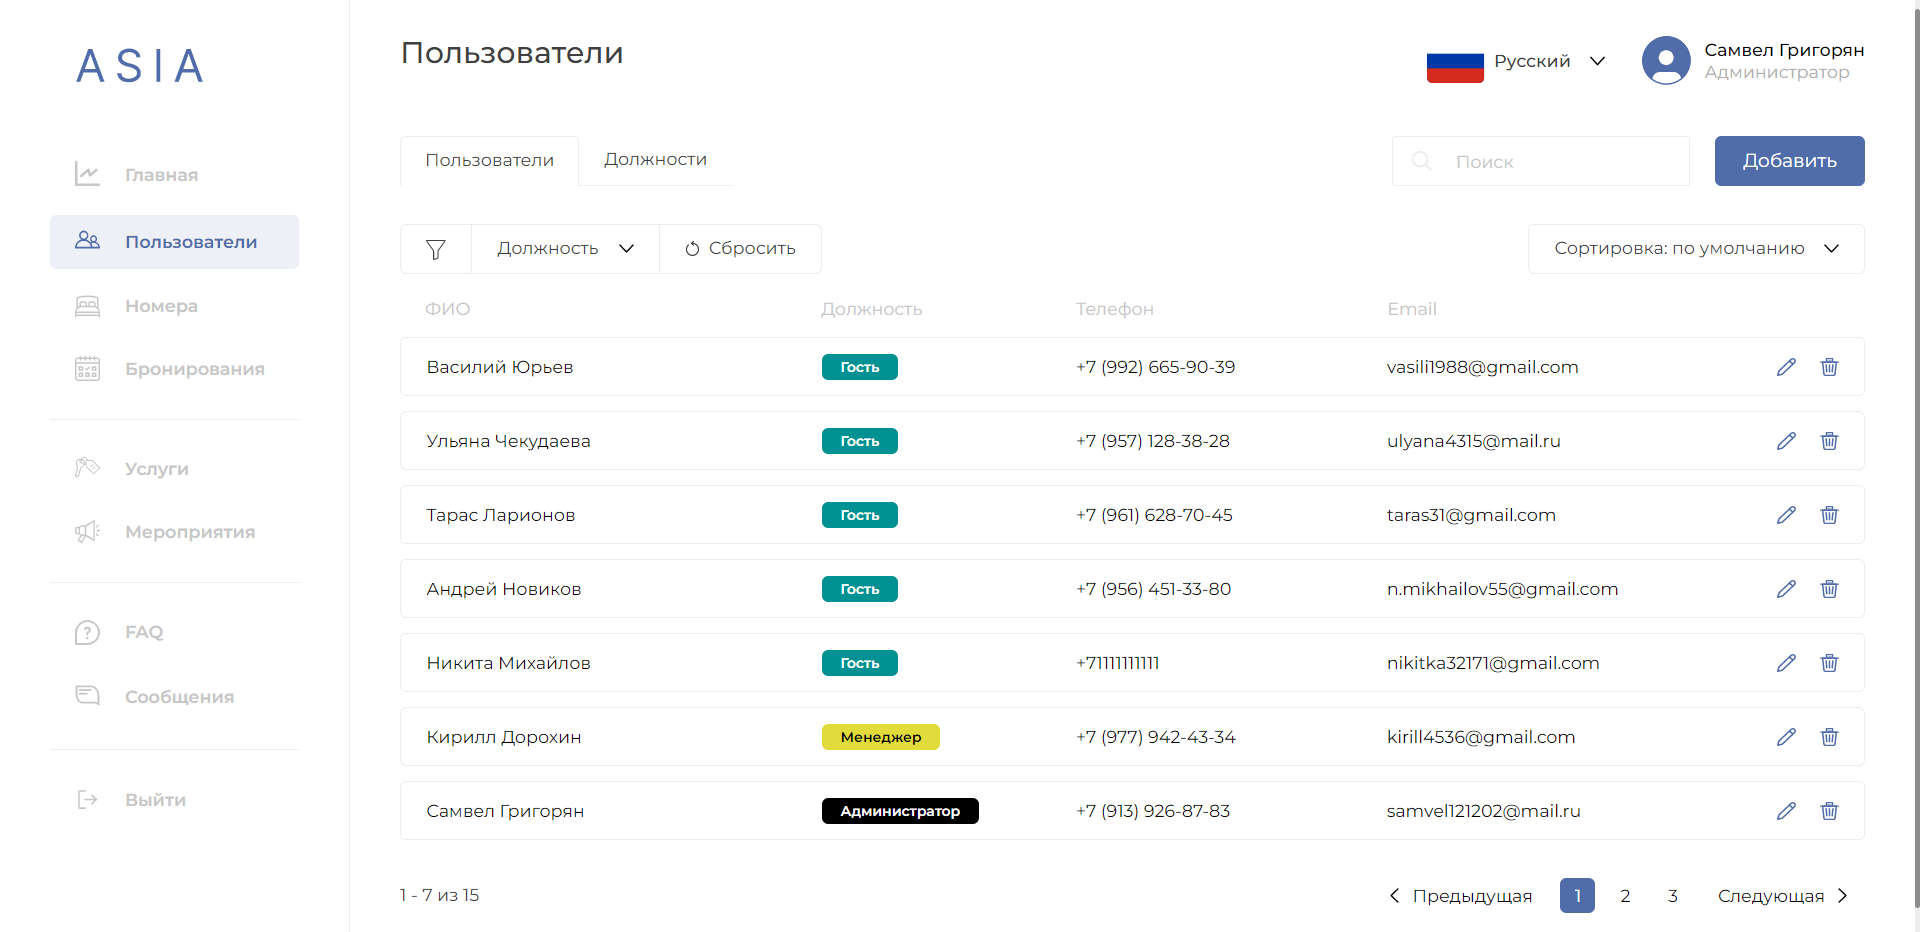Delete Кирилл Дорохин using the trash icon
The width and height of the screenshot is (1920, 932).
(x=1830, y=737)
